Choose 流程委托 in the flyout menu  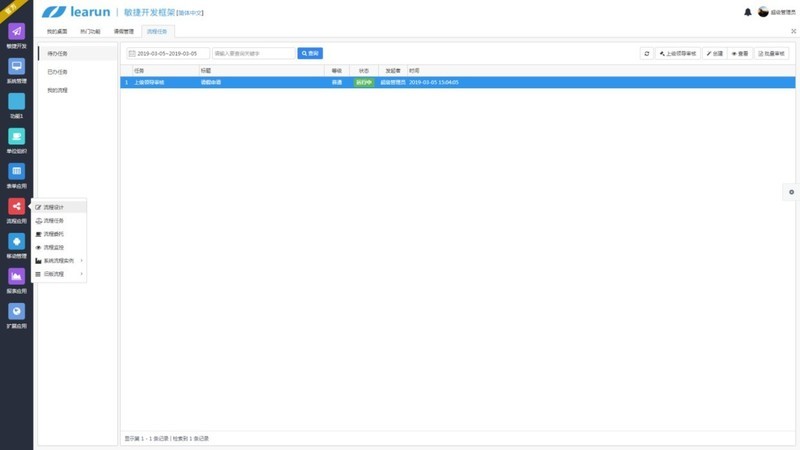tap(59, 234)
